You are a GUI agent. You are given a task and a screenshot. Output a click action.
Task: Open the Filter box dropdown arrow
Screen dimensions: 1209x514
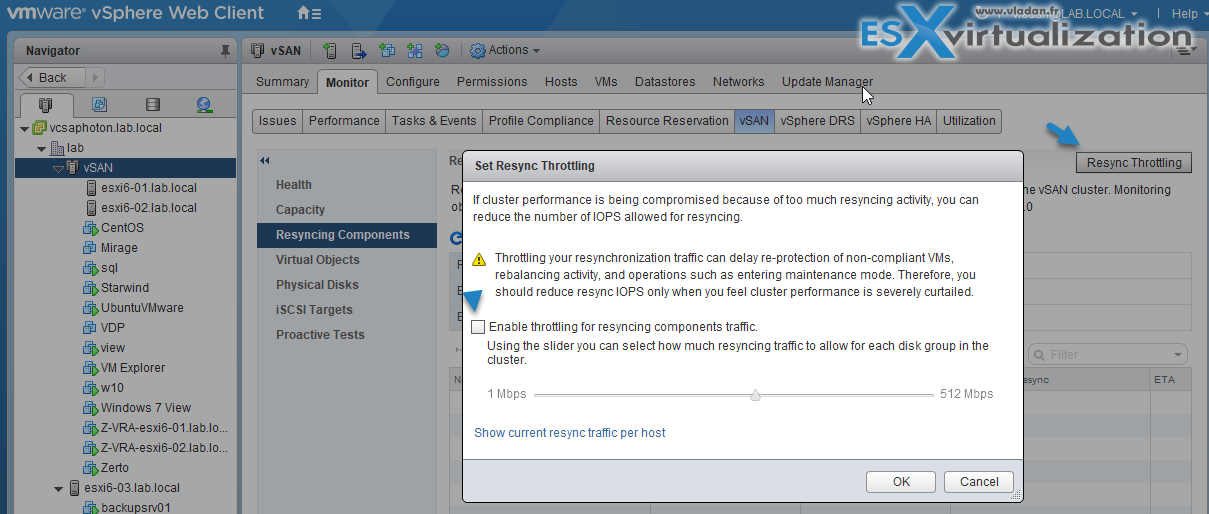1180,355
